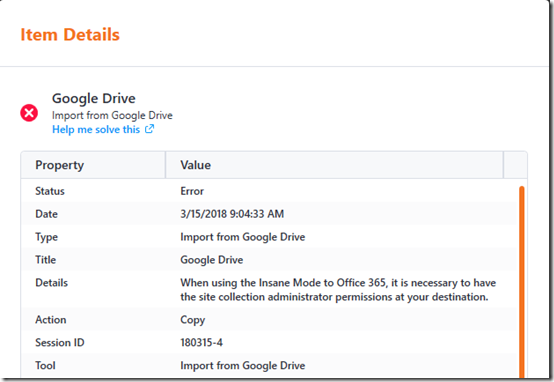The height and width of the screenshot is (382, 554).
Task: Sort by the Property column header
Action: click(93, 165)
